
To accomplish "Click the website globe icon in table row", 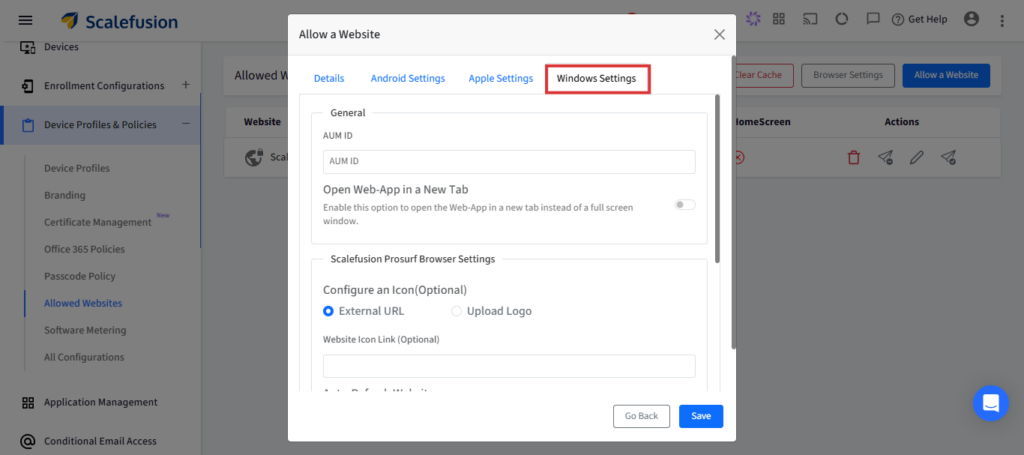I will (x=254, y=157).
